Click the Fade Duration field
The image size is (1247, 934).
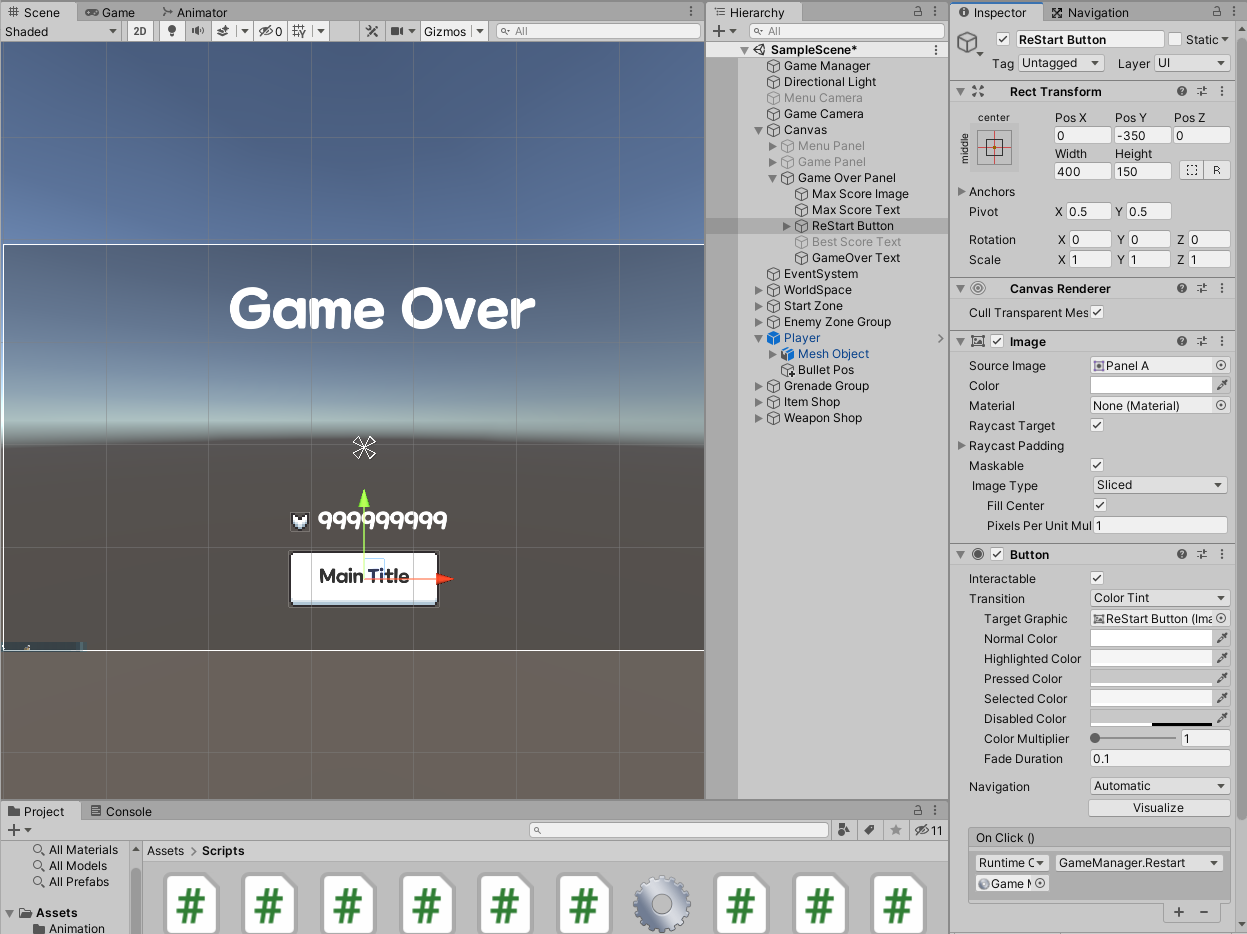pos(1159,758)
